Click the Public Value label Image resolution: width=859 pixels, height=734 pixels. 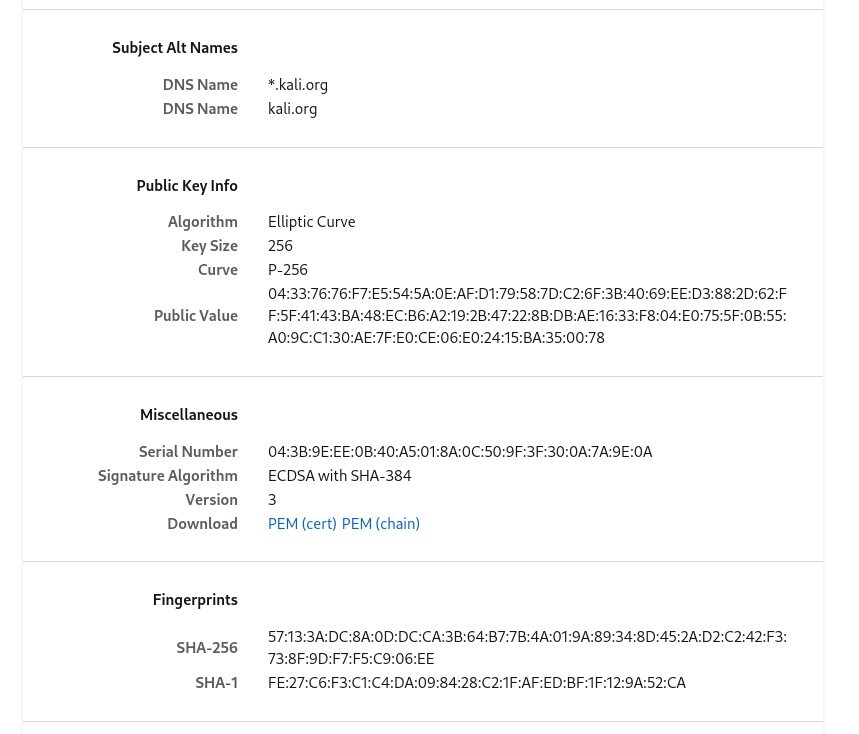point(196,316)
